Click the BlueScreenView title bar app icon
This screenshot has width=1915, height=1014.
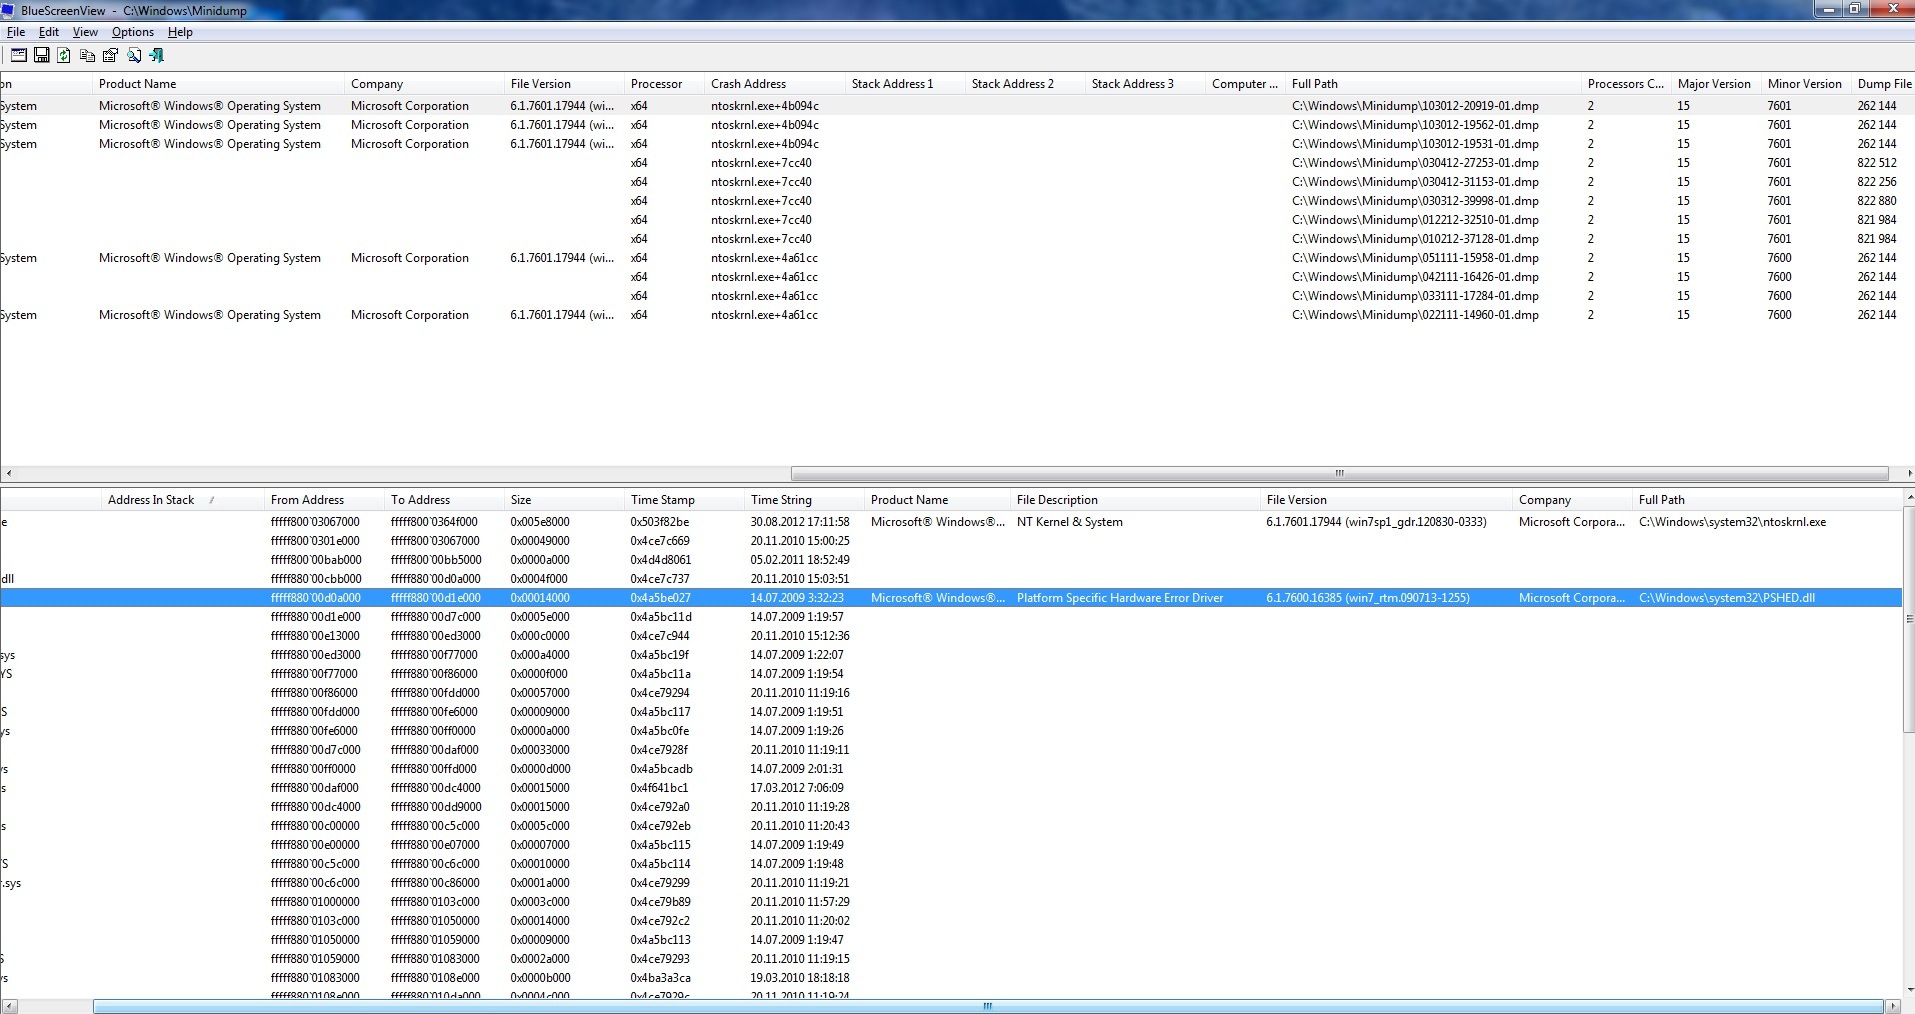9,10
